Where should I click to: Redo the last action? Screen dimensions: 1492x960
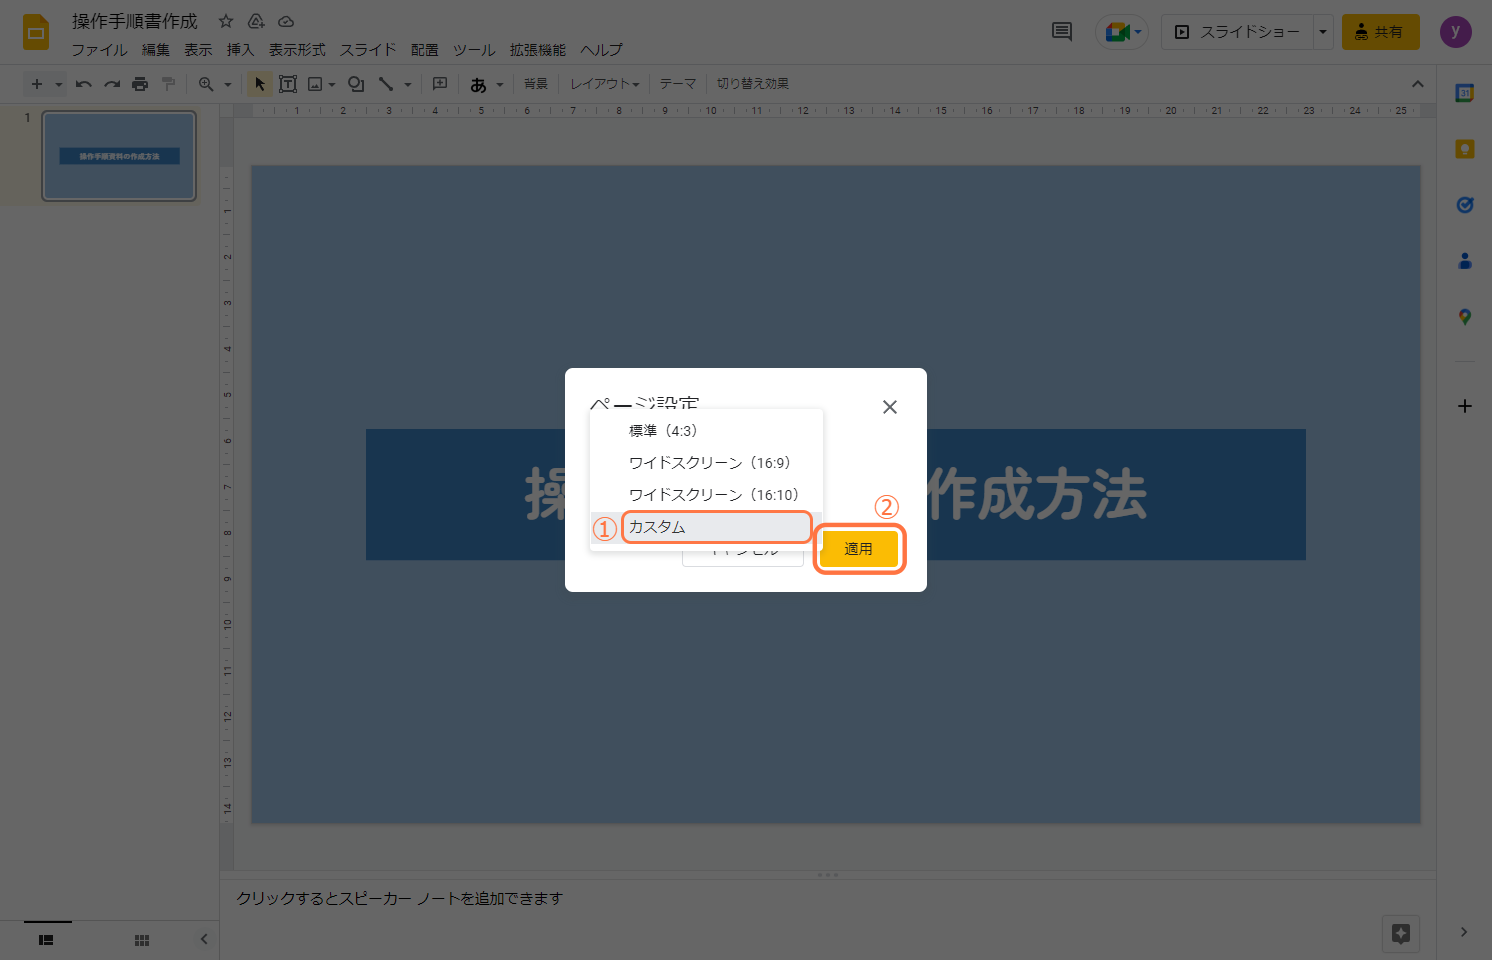(112, 84)
